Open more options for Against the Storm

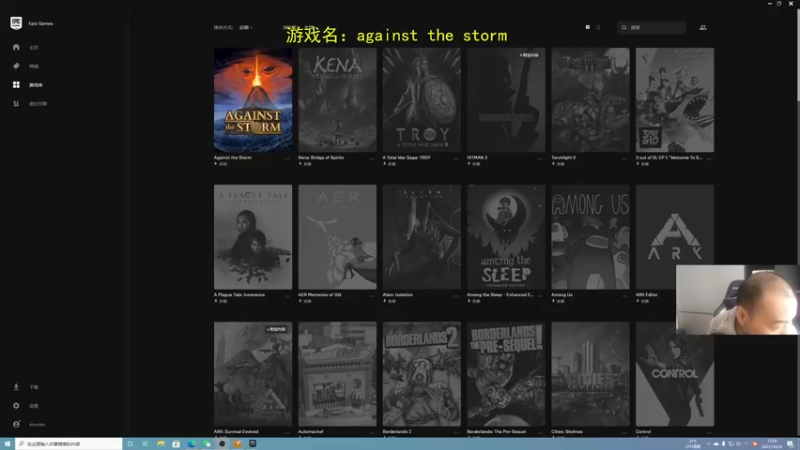coord(287,159)
